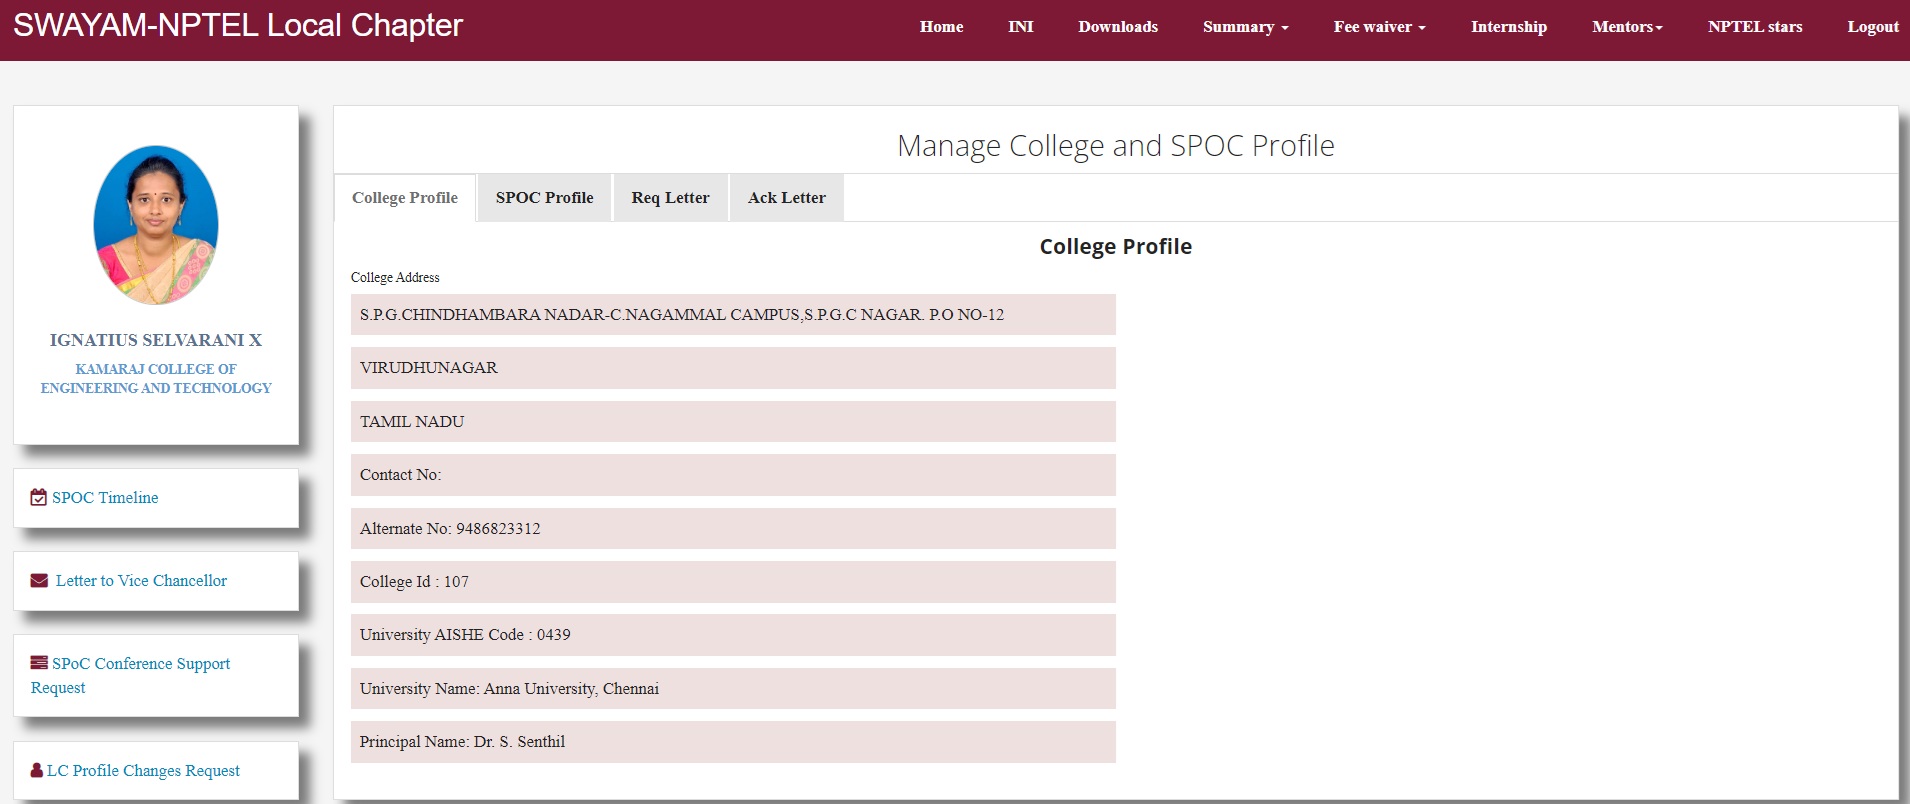1910x804 pixels.
Task: Open the NPTEL stars page
Action: click(1754, 27)
